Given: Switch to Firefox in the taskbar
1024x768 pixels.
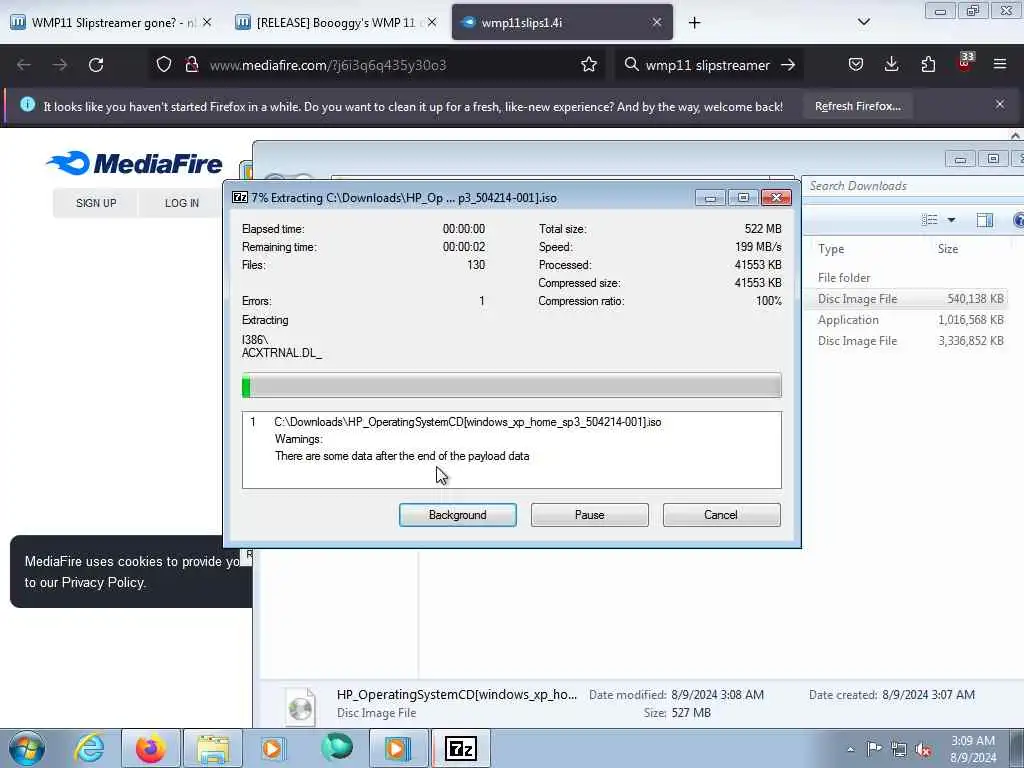Looking at the screenshot, I should (151, 748).
